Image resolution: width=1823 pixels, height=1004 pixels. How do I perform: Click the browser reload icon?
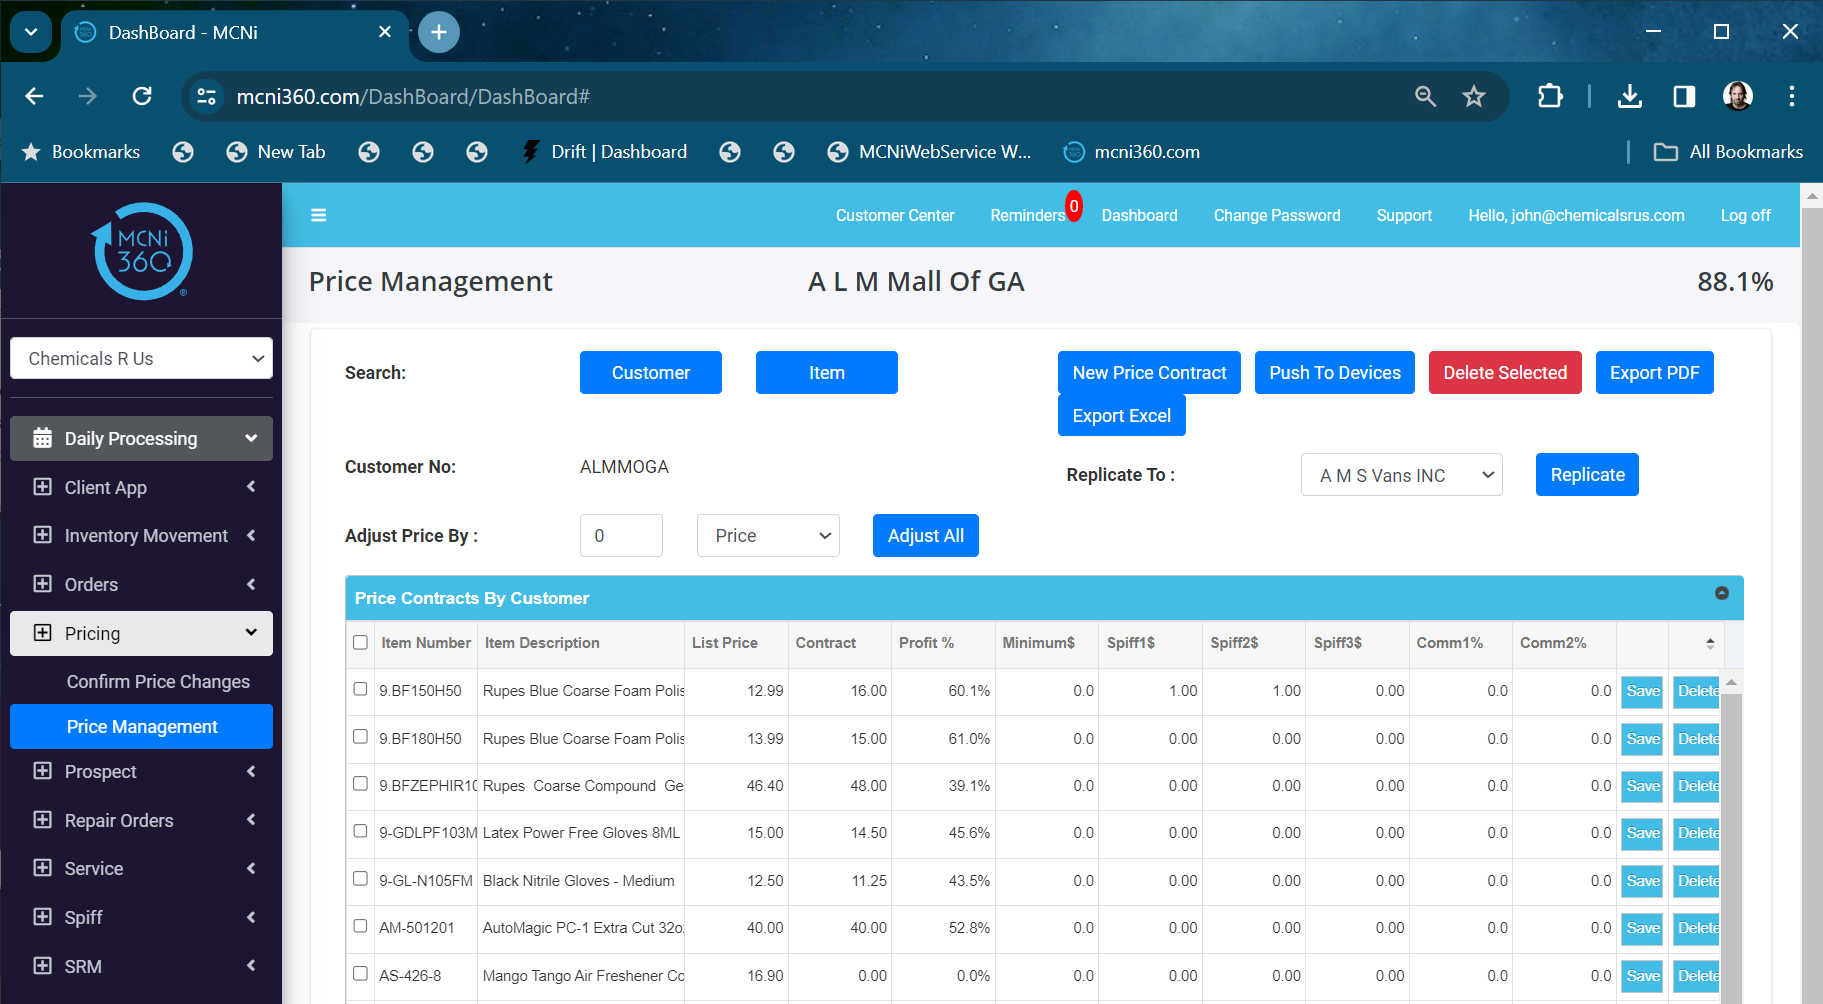pyautogui.click(x=142, y=96)
